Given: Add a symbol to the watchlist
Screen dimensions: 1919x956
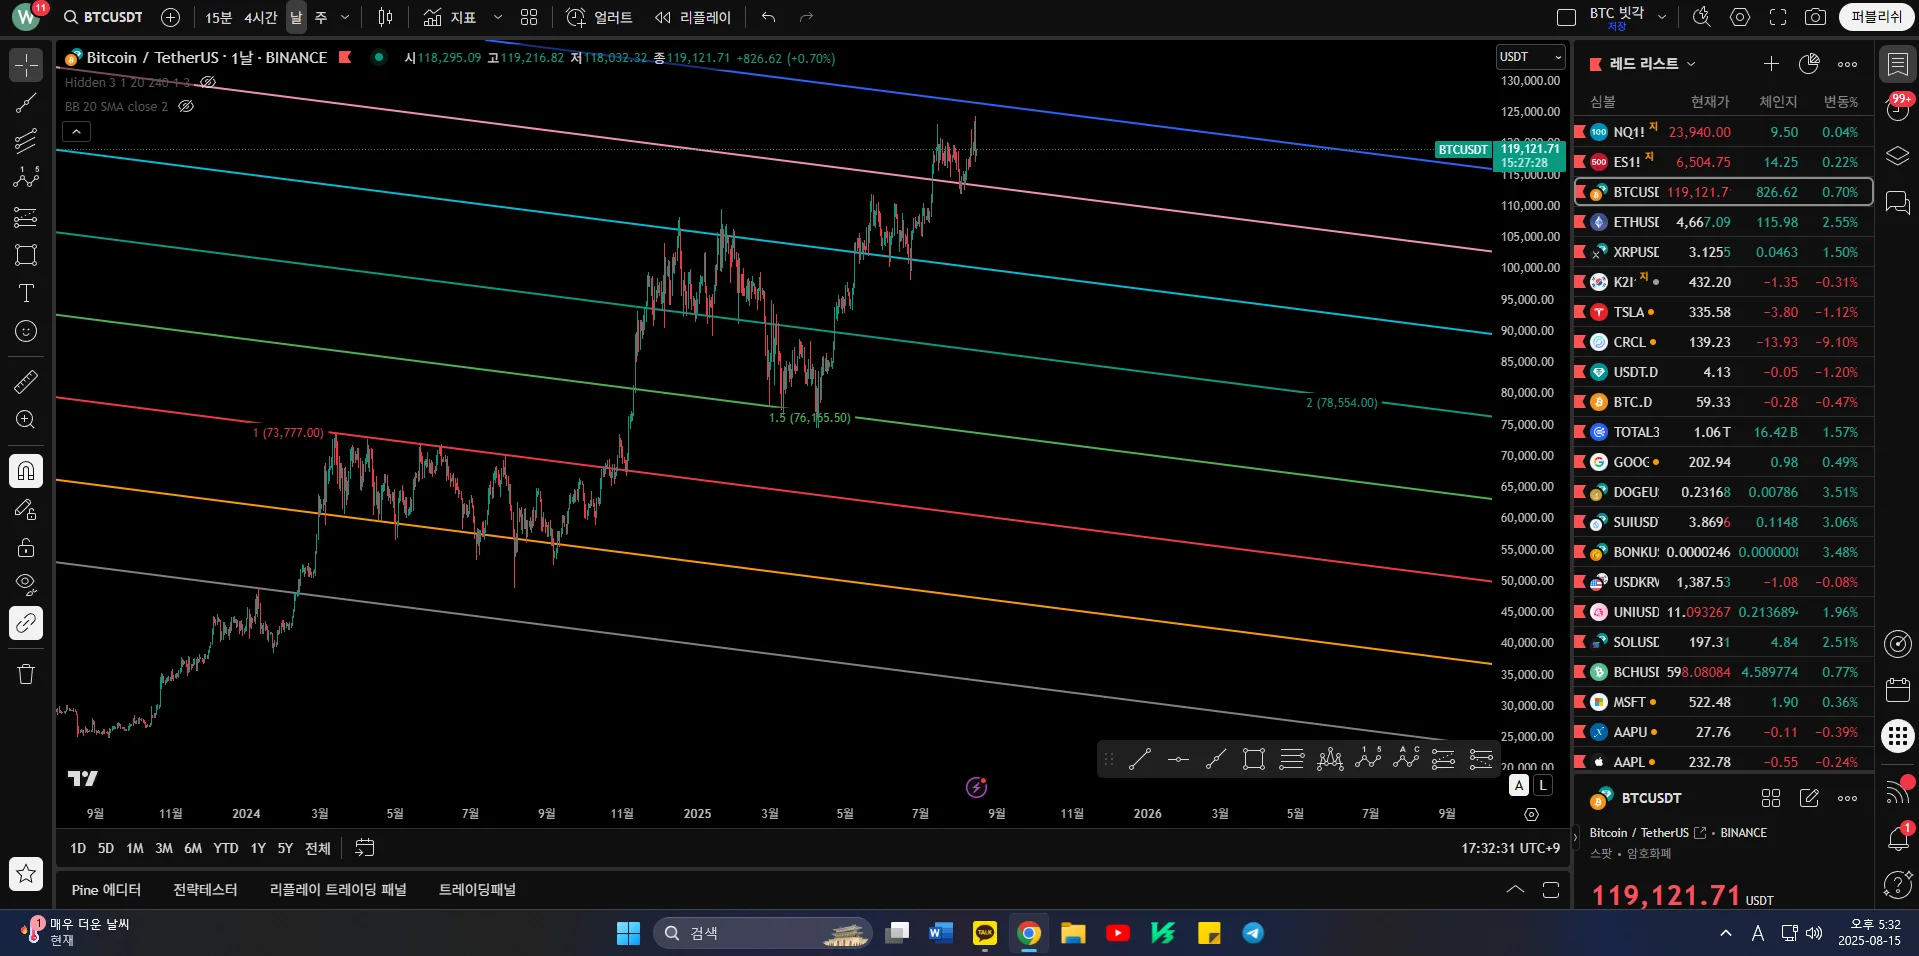Looking at the screenshot, I should [x=1771, y=64].
